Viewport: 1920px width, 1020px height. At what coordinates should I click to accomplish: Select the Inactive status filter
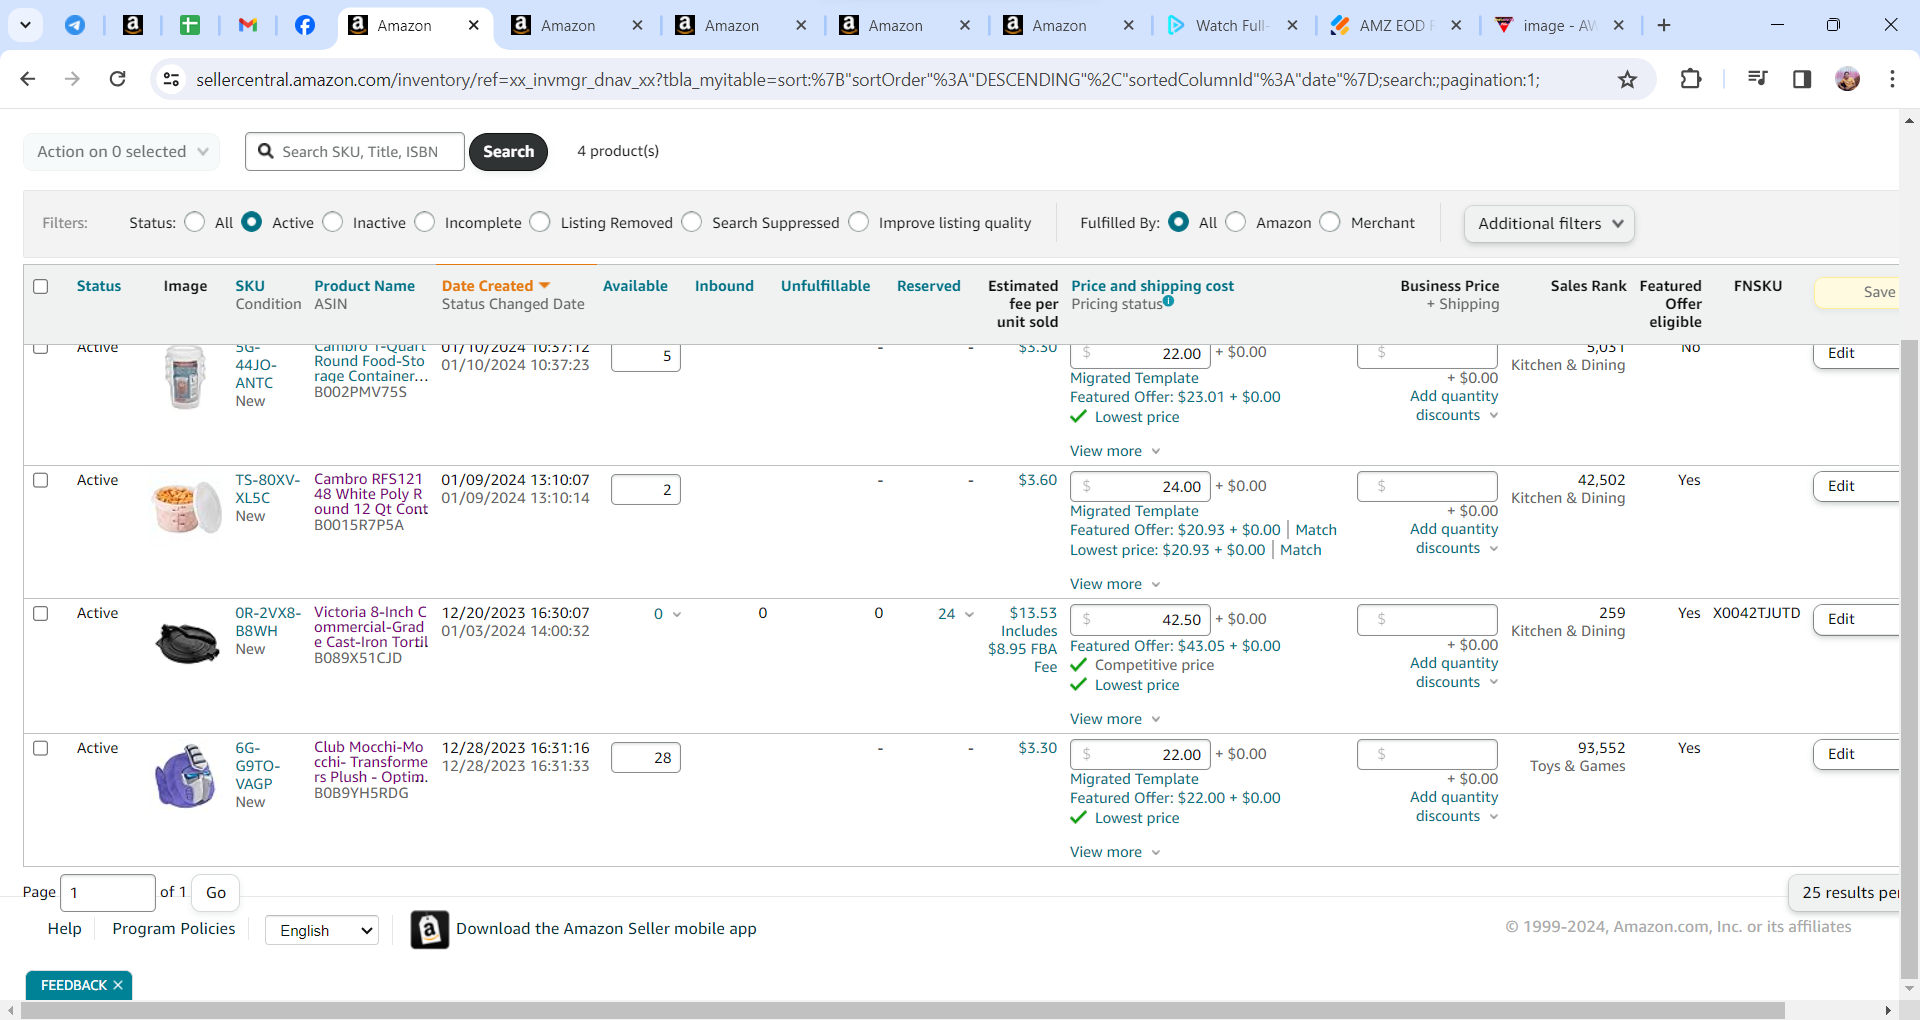[x=333, y=222]
